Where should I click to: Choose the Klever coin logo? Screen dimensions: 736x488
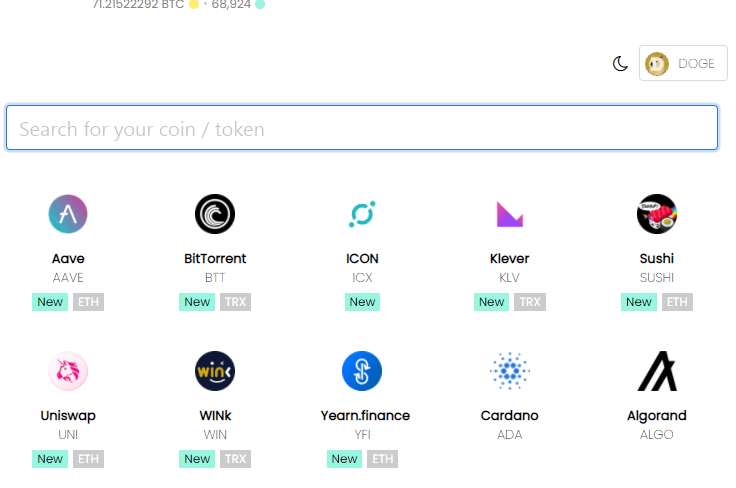click(x=510, y=214)
